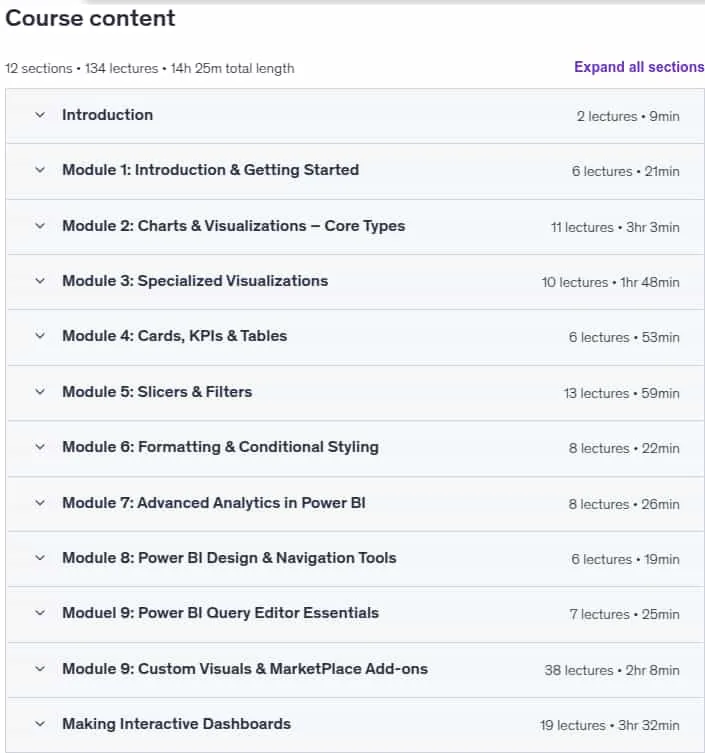Open the Introduction section title

tap(108, 115)
